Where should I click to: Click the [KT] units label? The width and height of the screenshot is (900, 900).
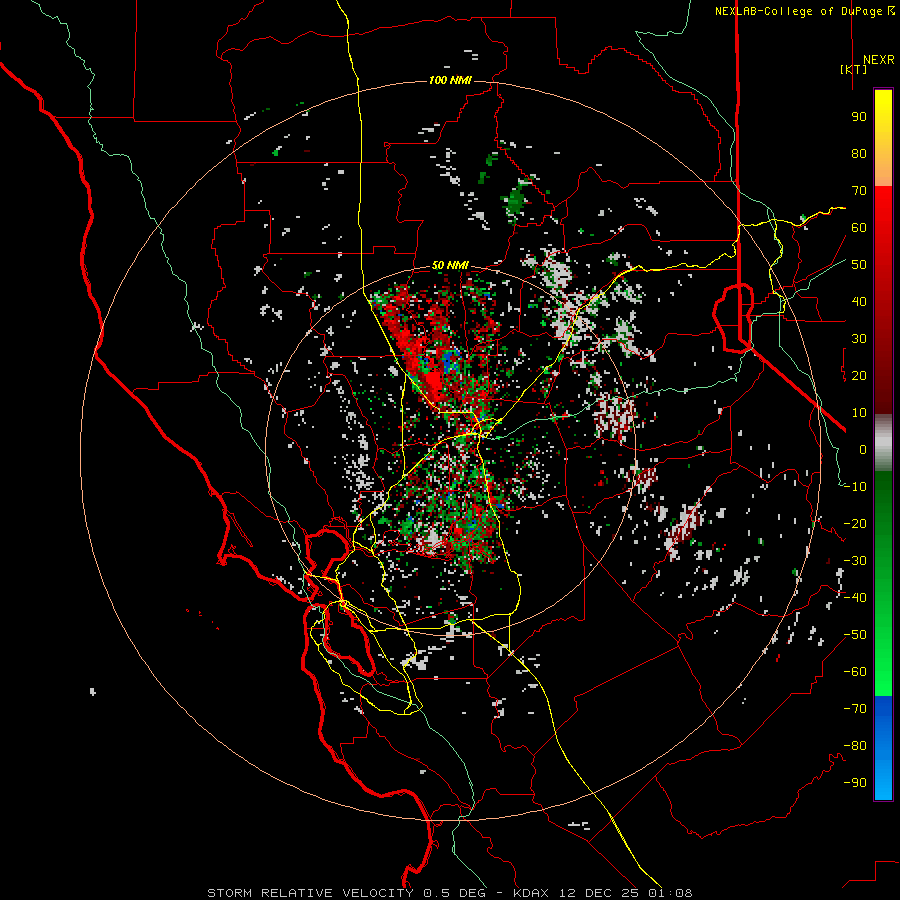tap(854, 69)
